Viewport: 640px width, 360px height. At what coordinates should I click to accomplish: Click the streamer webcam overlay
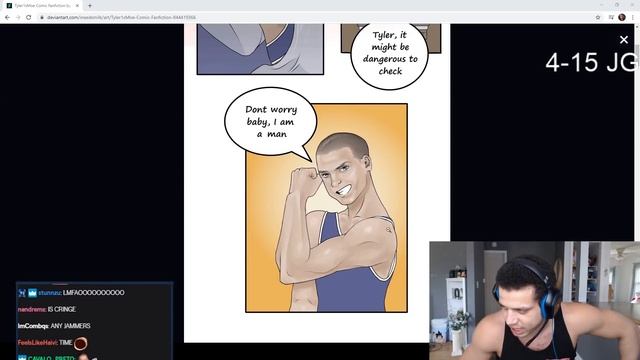point(535,300)
